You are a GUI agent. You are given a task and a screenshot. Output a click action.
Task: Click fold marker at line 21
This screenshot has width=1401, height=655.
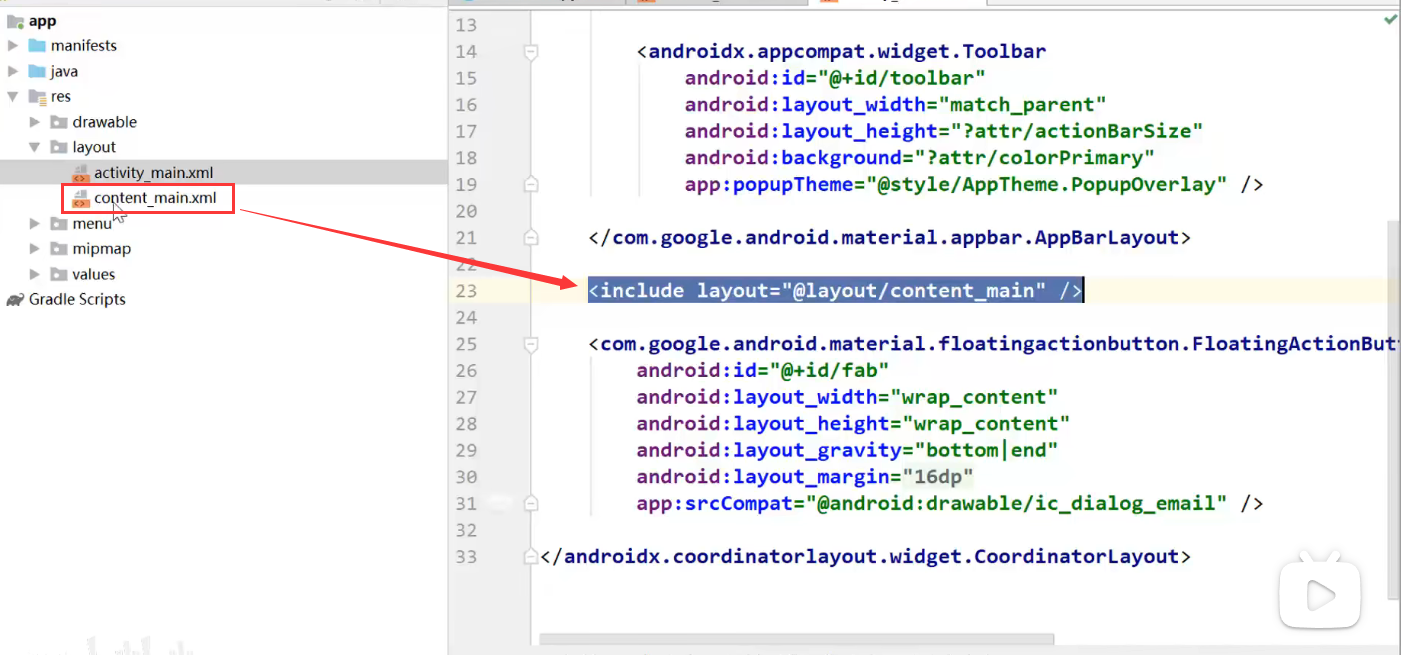click(x=531, y=237)
